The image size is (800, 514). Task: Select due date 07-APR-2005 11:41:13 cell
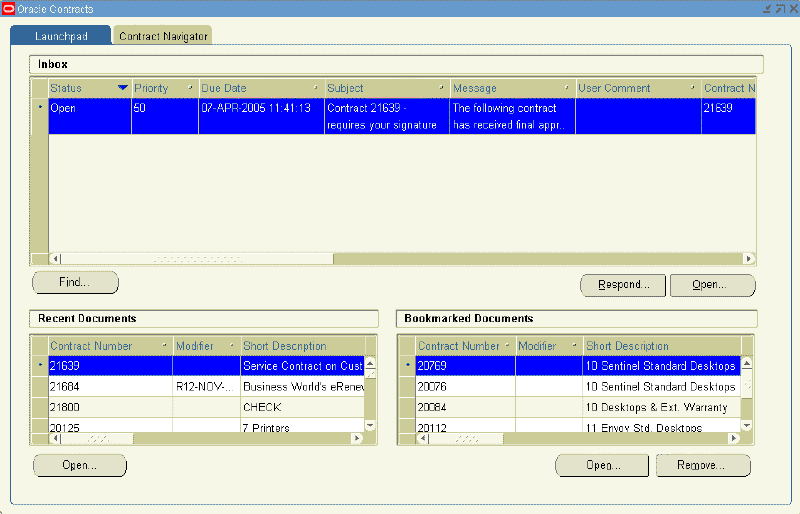(261, 116)
